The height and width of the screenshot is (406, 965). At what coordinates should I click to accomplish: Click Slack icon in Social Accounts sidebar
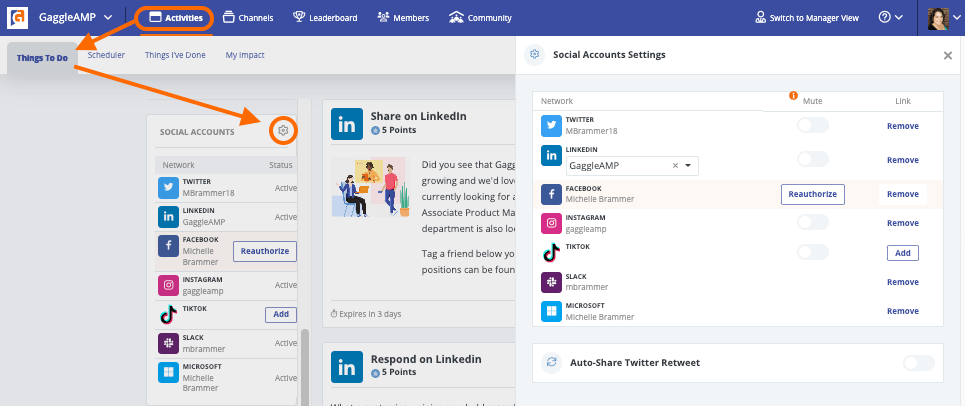pyautogui.click(x=168, y=343)
